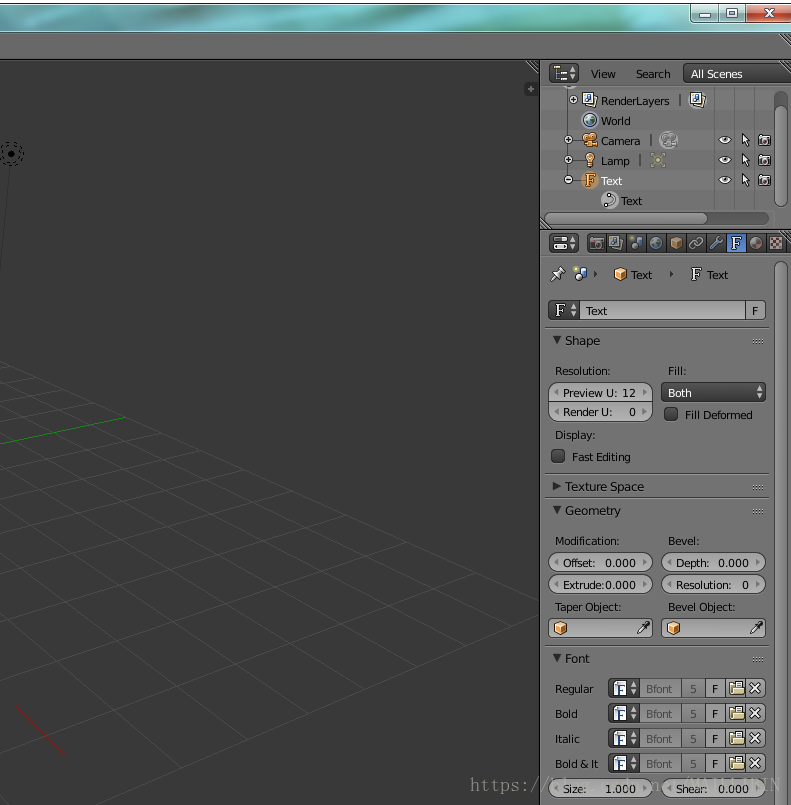Image resolution: width=791 pixels, height=805 pixels.
Task: Open the Properties editor type selector
Action: click(x=564, y=243)
